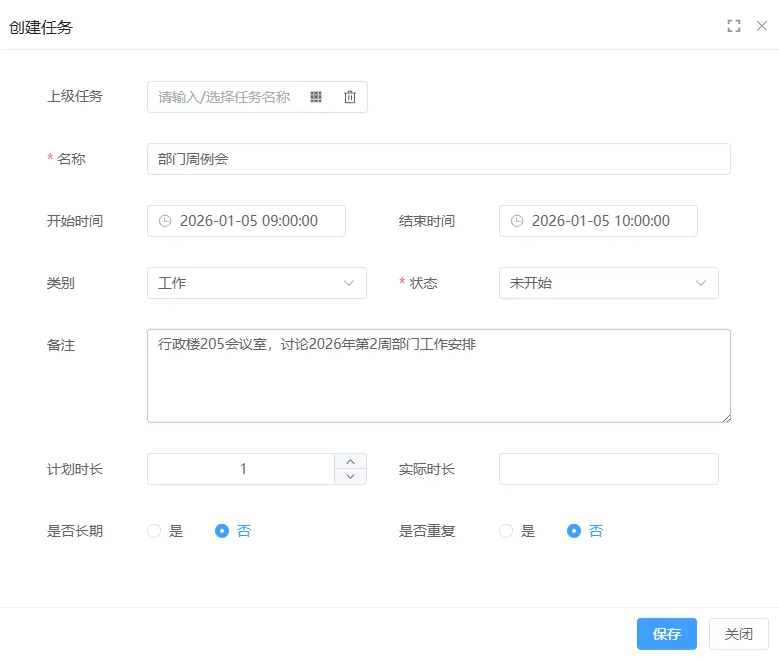Increase 计划时长 with the up arrow

click(350, 461)
